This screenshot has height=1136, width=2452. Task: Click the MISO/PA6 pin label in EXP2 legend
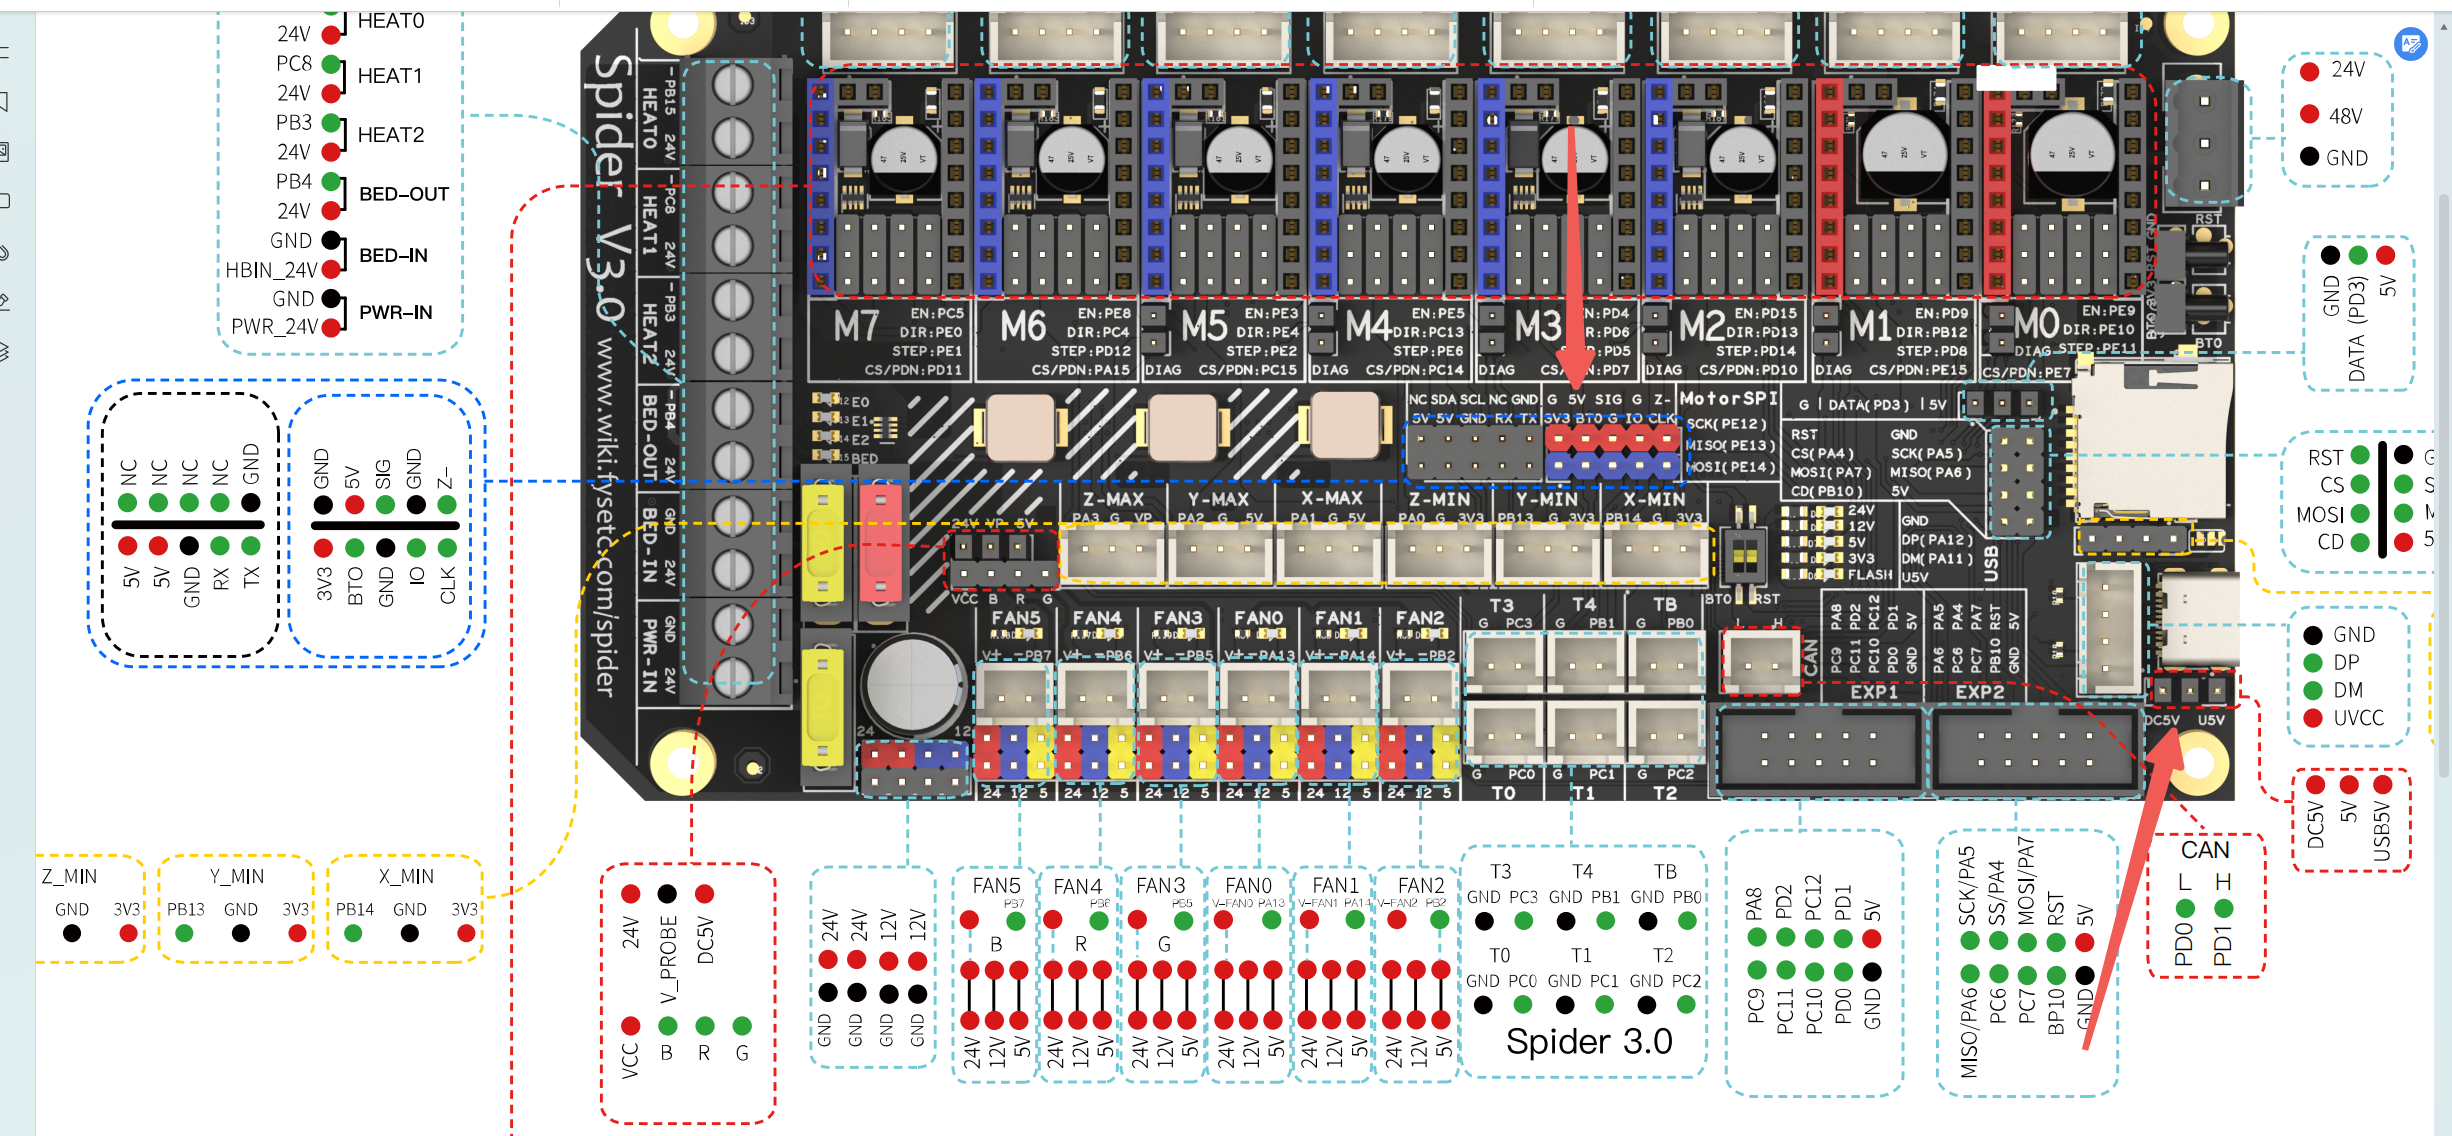coord(1969,1033)
